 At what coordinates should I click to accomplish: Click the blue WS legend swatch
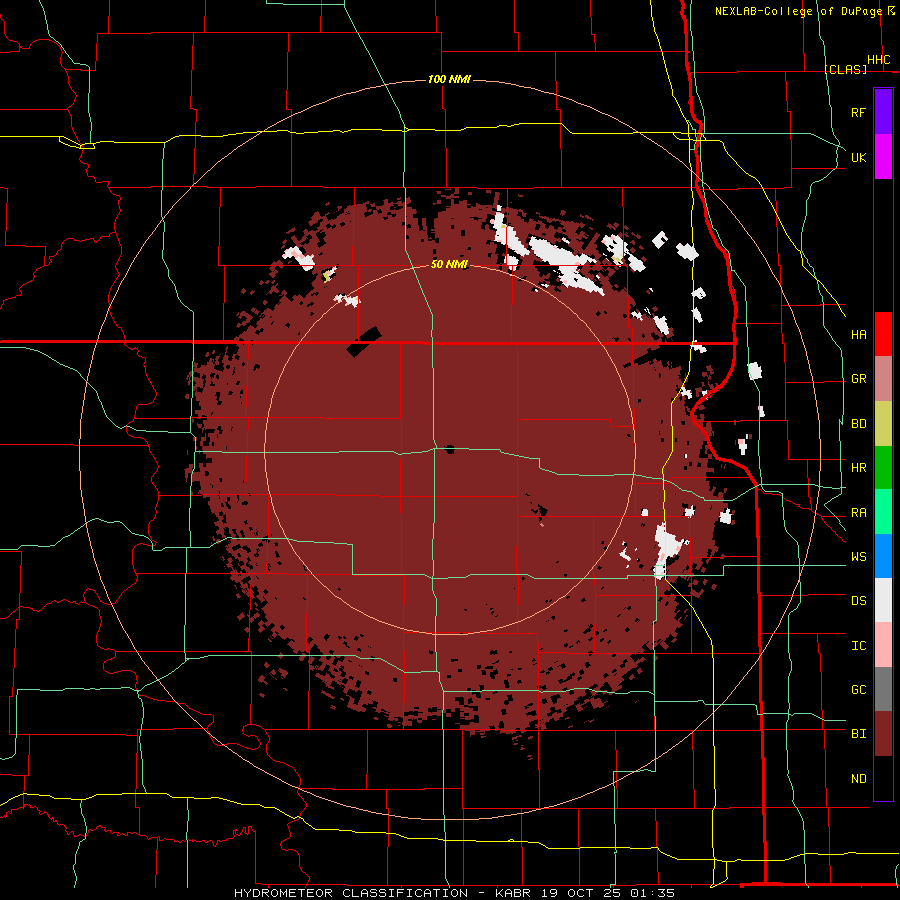pos(883,556)
